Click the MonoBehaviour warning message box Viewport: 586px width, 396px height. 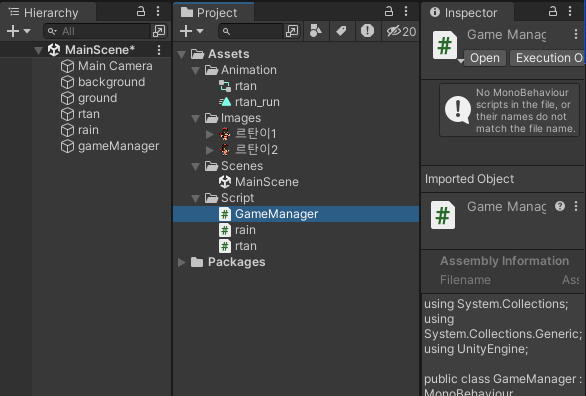509,110
